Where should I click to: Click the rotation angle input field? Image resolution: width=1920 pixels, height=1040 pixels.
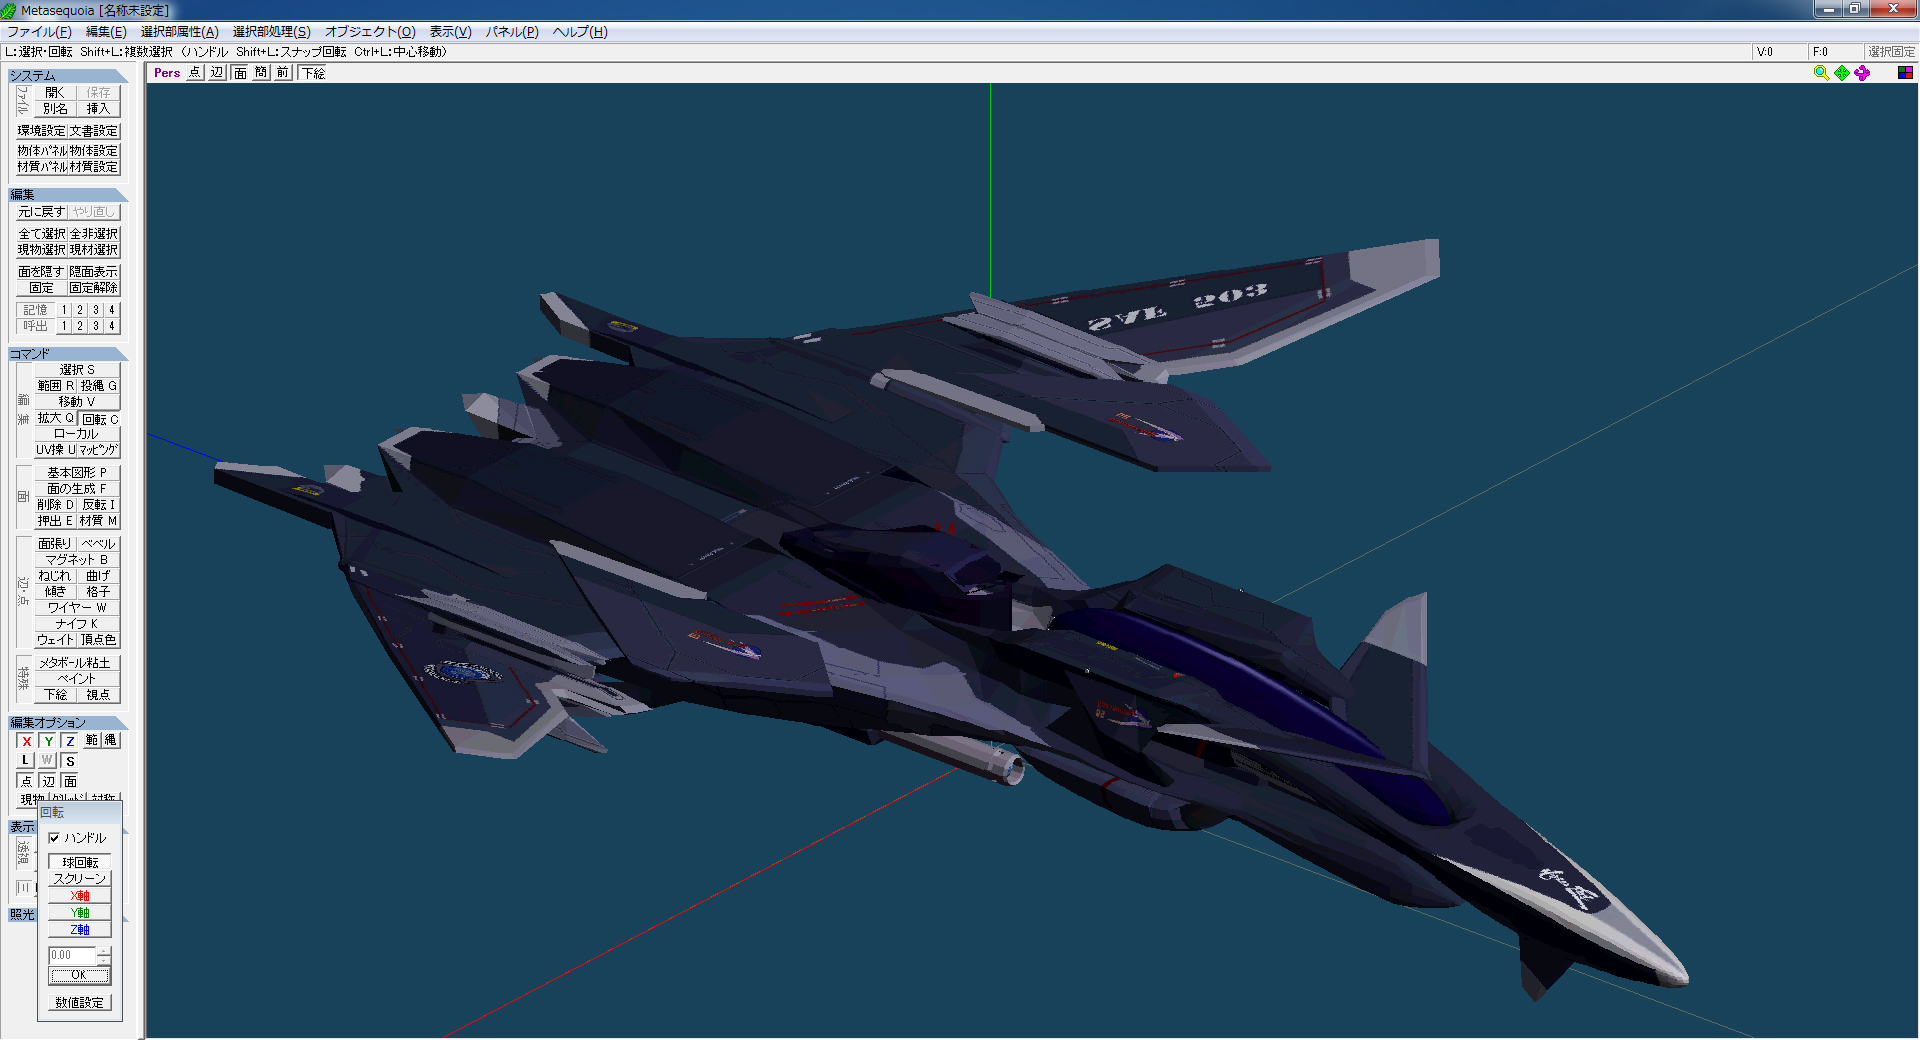[x=72, y=955]
